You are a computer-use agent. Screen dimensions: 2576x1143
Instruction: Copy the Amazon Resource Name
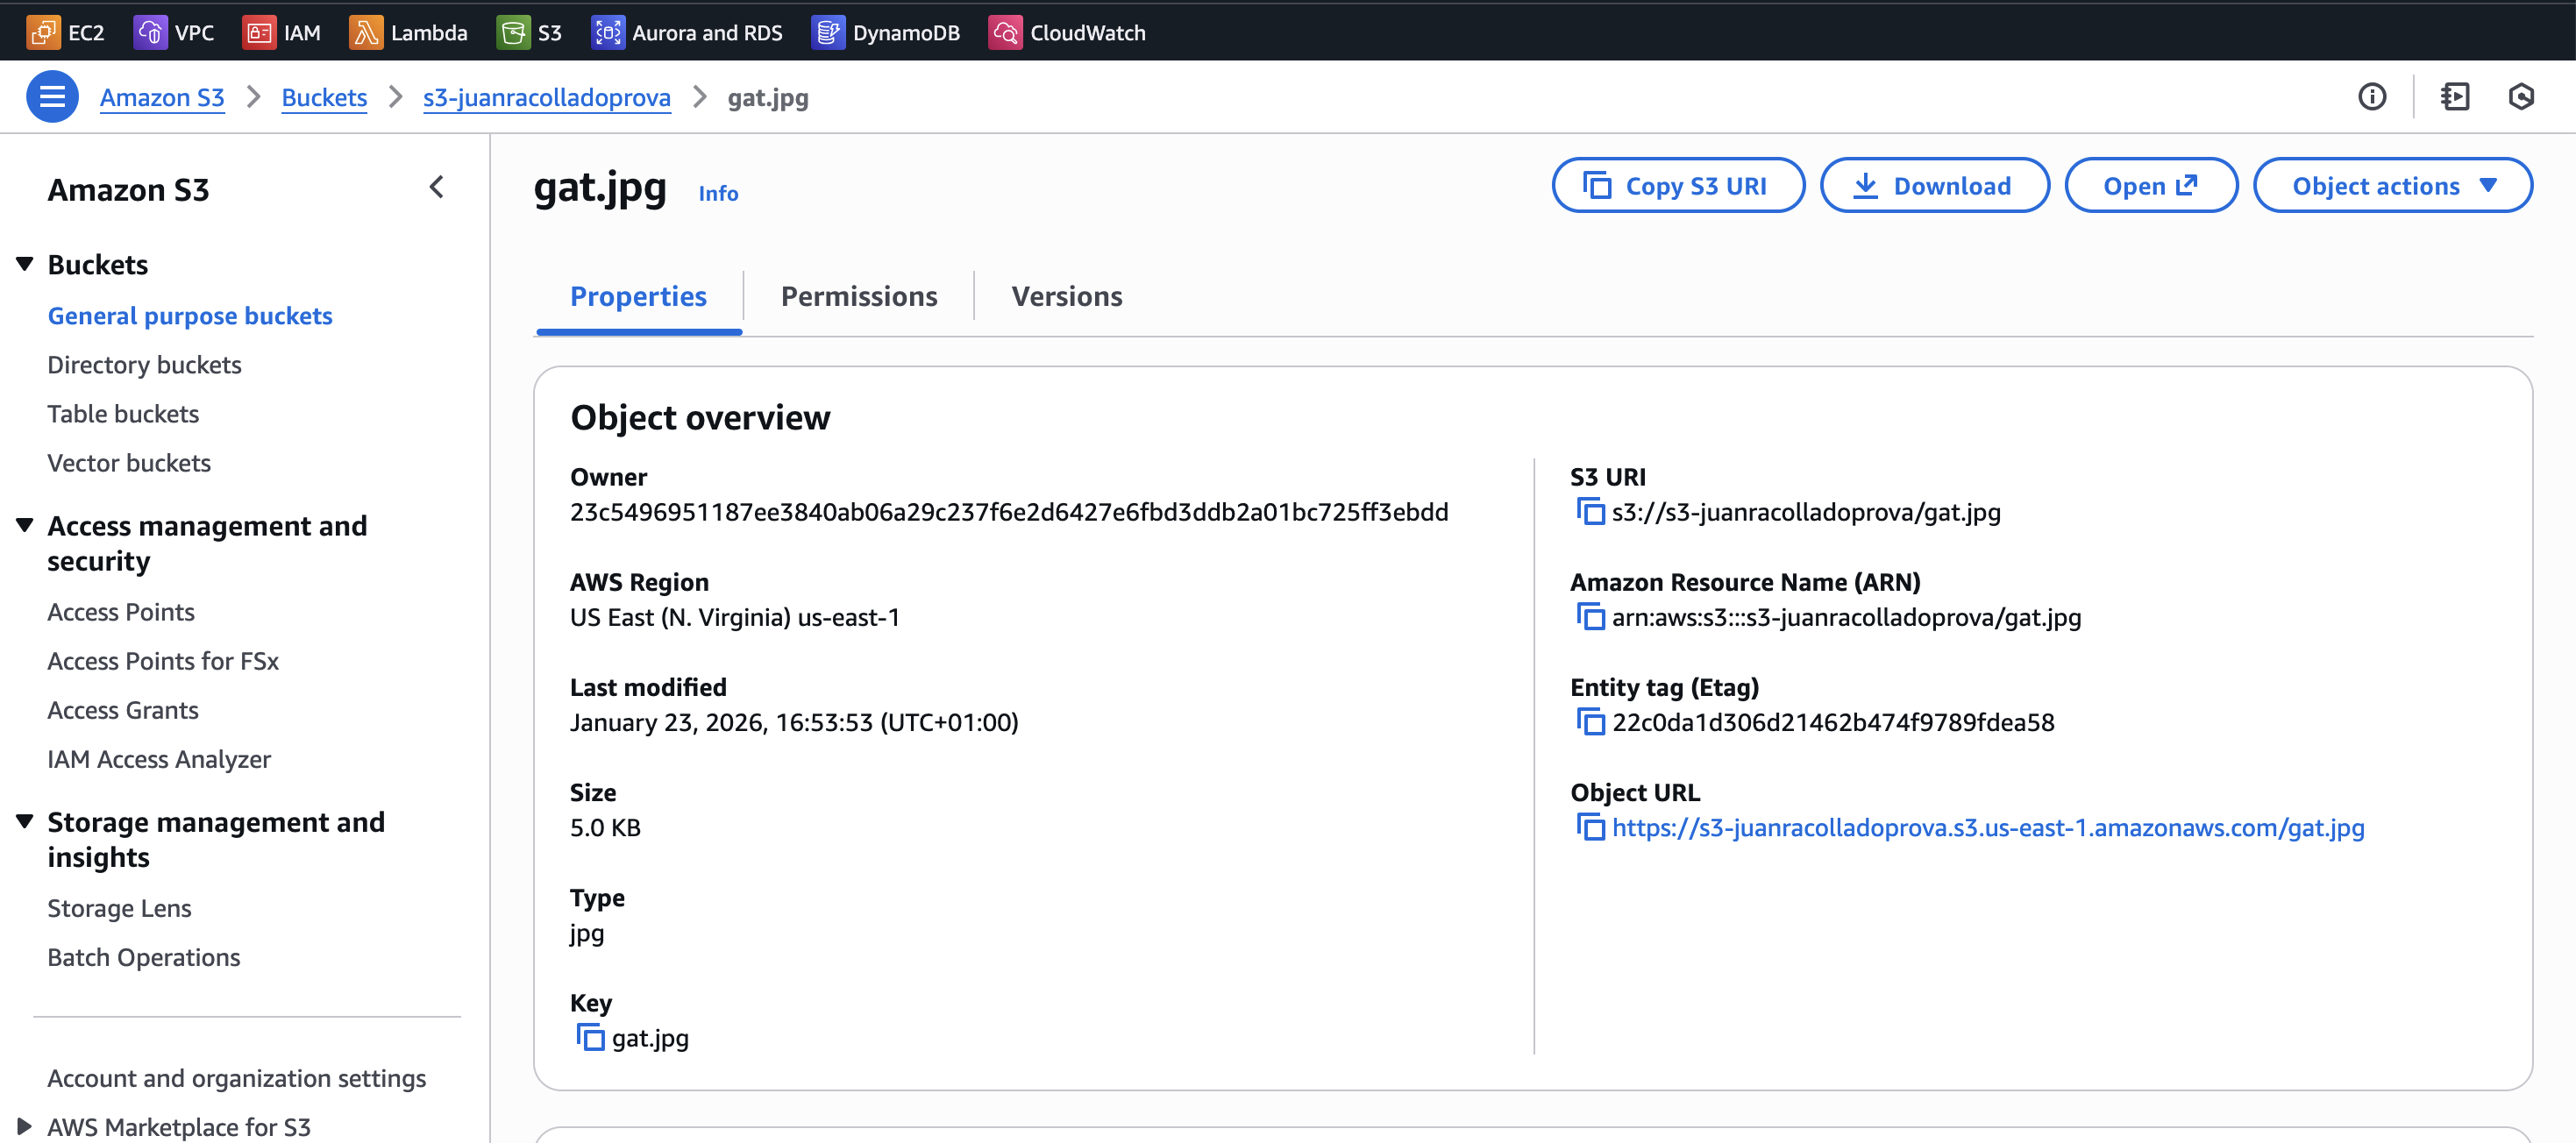tap(1590, 617)
